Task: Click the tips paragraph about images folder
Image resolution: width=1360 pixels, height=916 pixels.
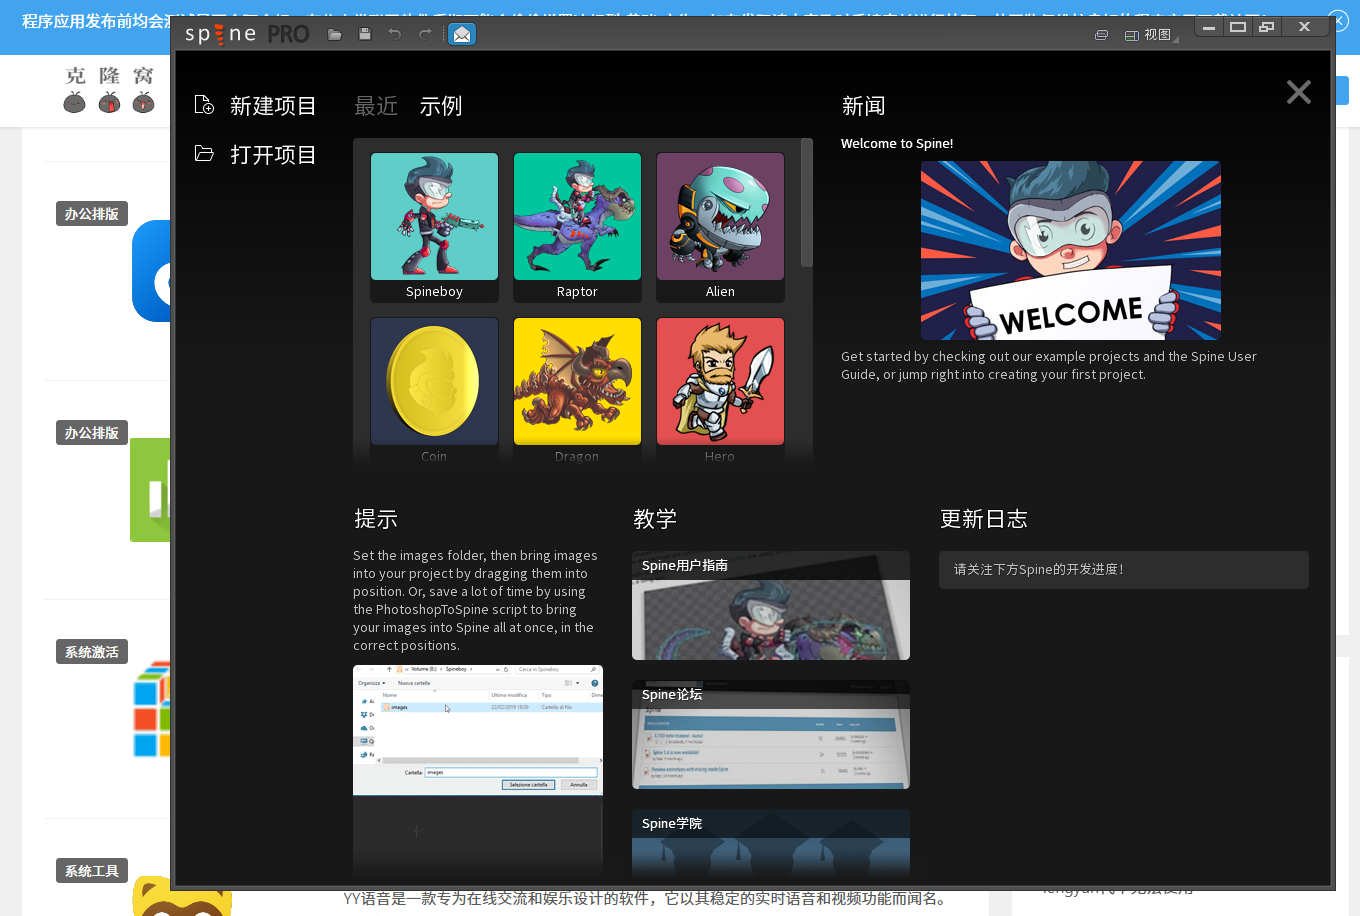Action: click(x=476, y=601)
